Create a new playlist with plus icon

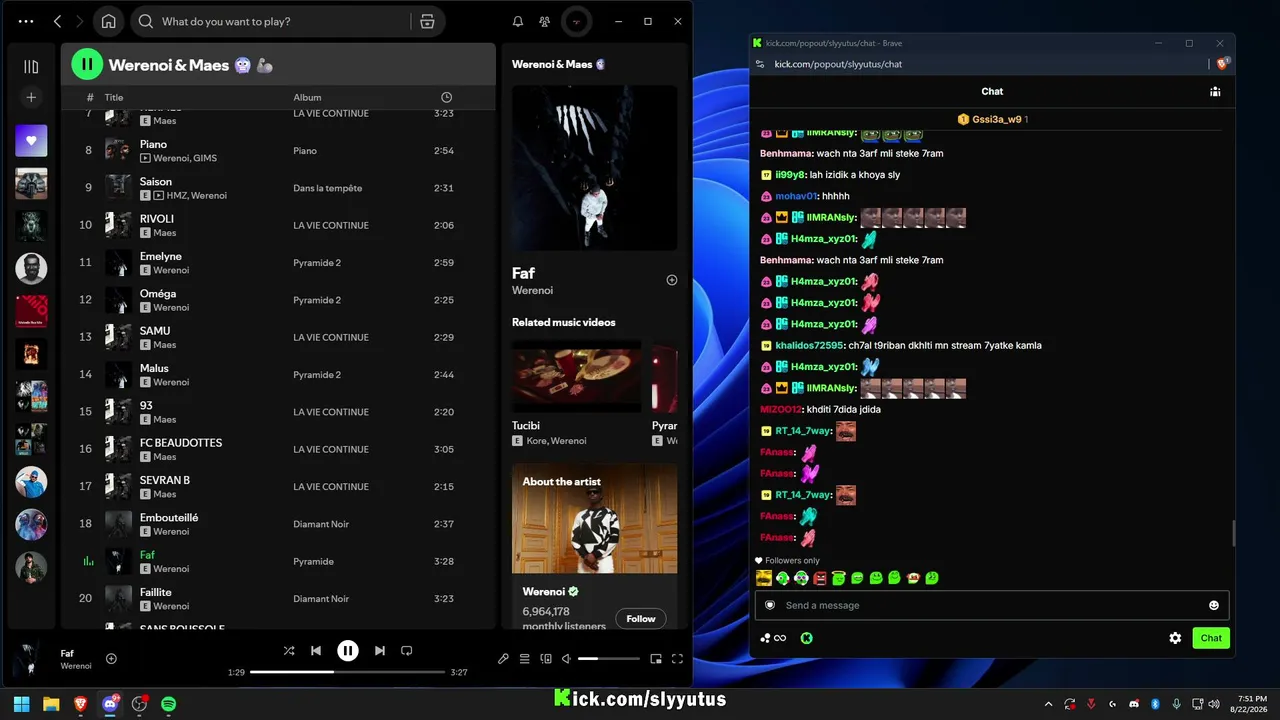(x=31, y=97)
